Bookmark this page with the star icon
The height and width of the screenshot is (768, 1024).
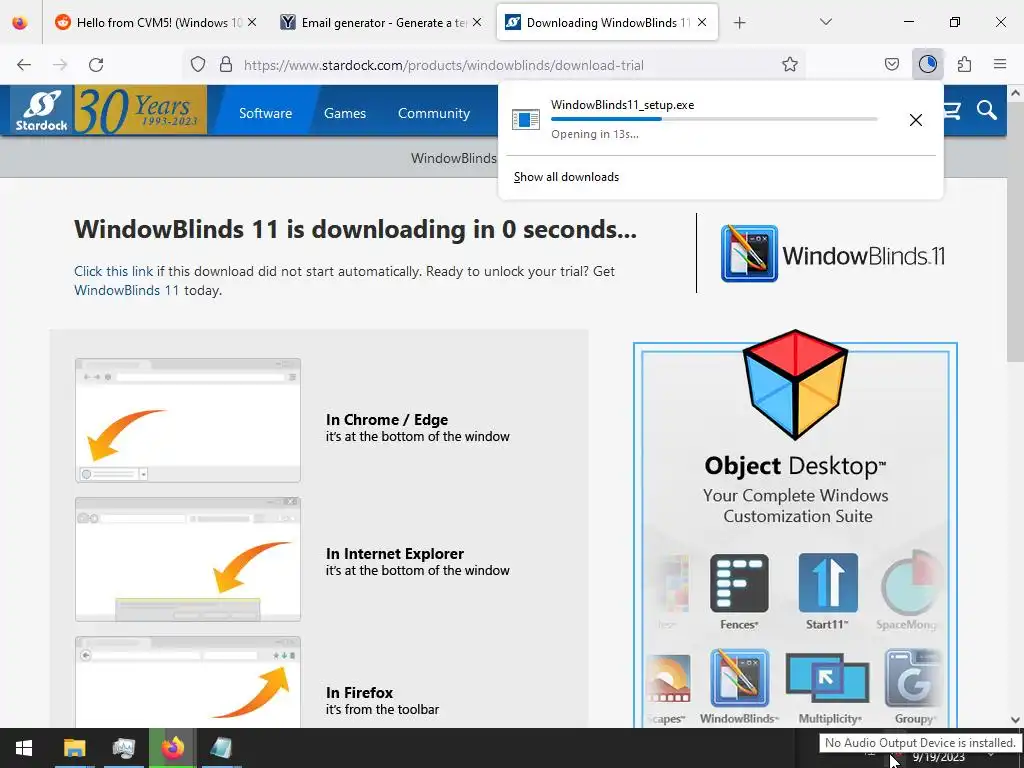tap(790, 65)
